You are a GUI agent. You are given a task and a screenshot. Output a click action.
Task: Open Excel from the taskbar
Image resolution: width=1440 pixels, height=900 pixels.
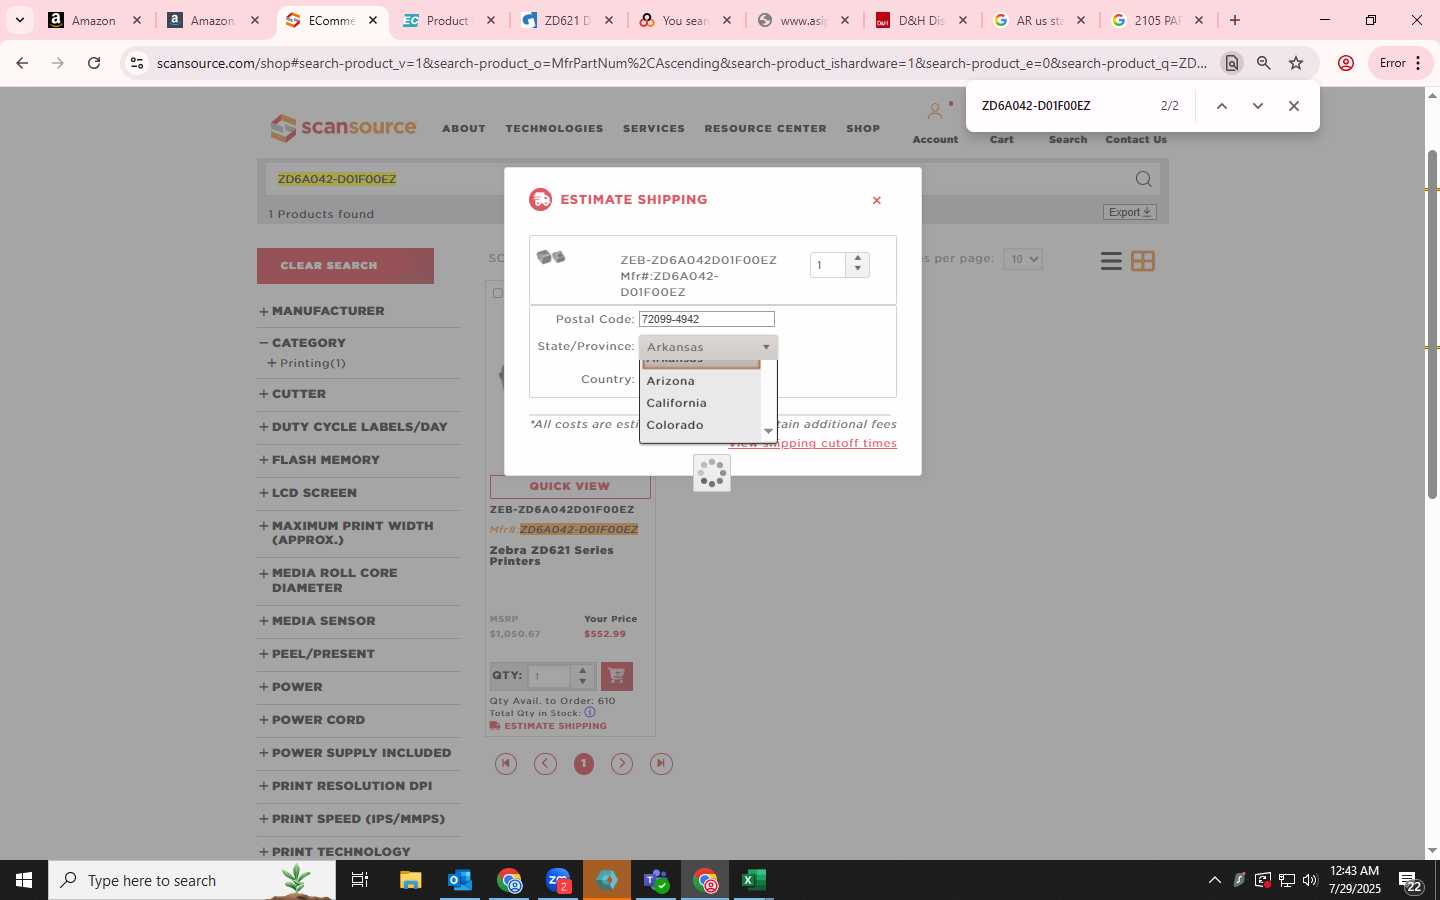coord(754,880)
